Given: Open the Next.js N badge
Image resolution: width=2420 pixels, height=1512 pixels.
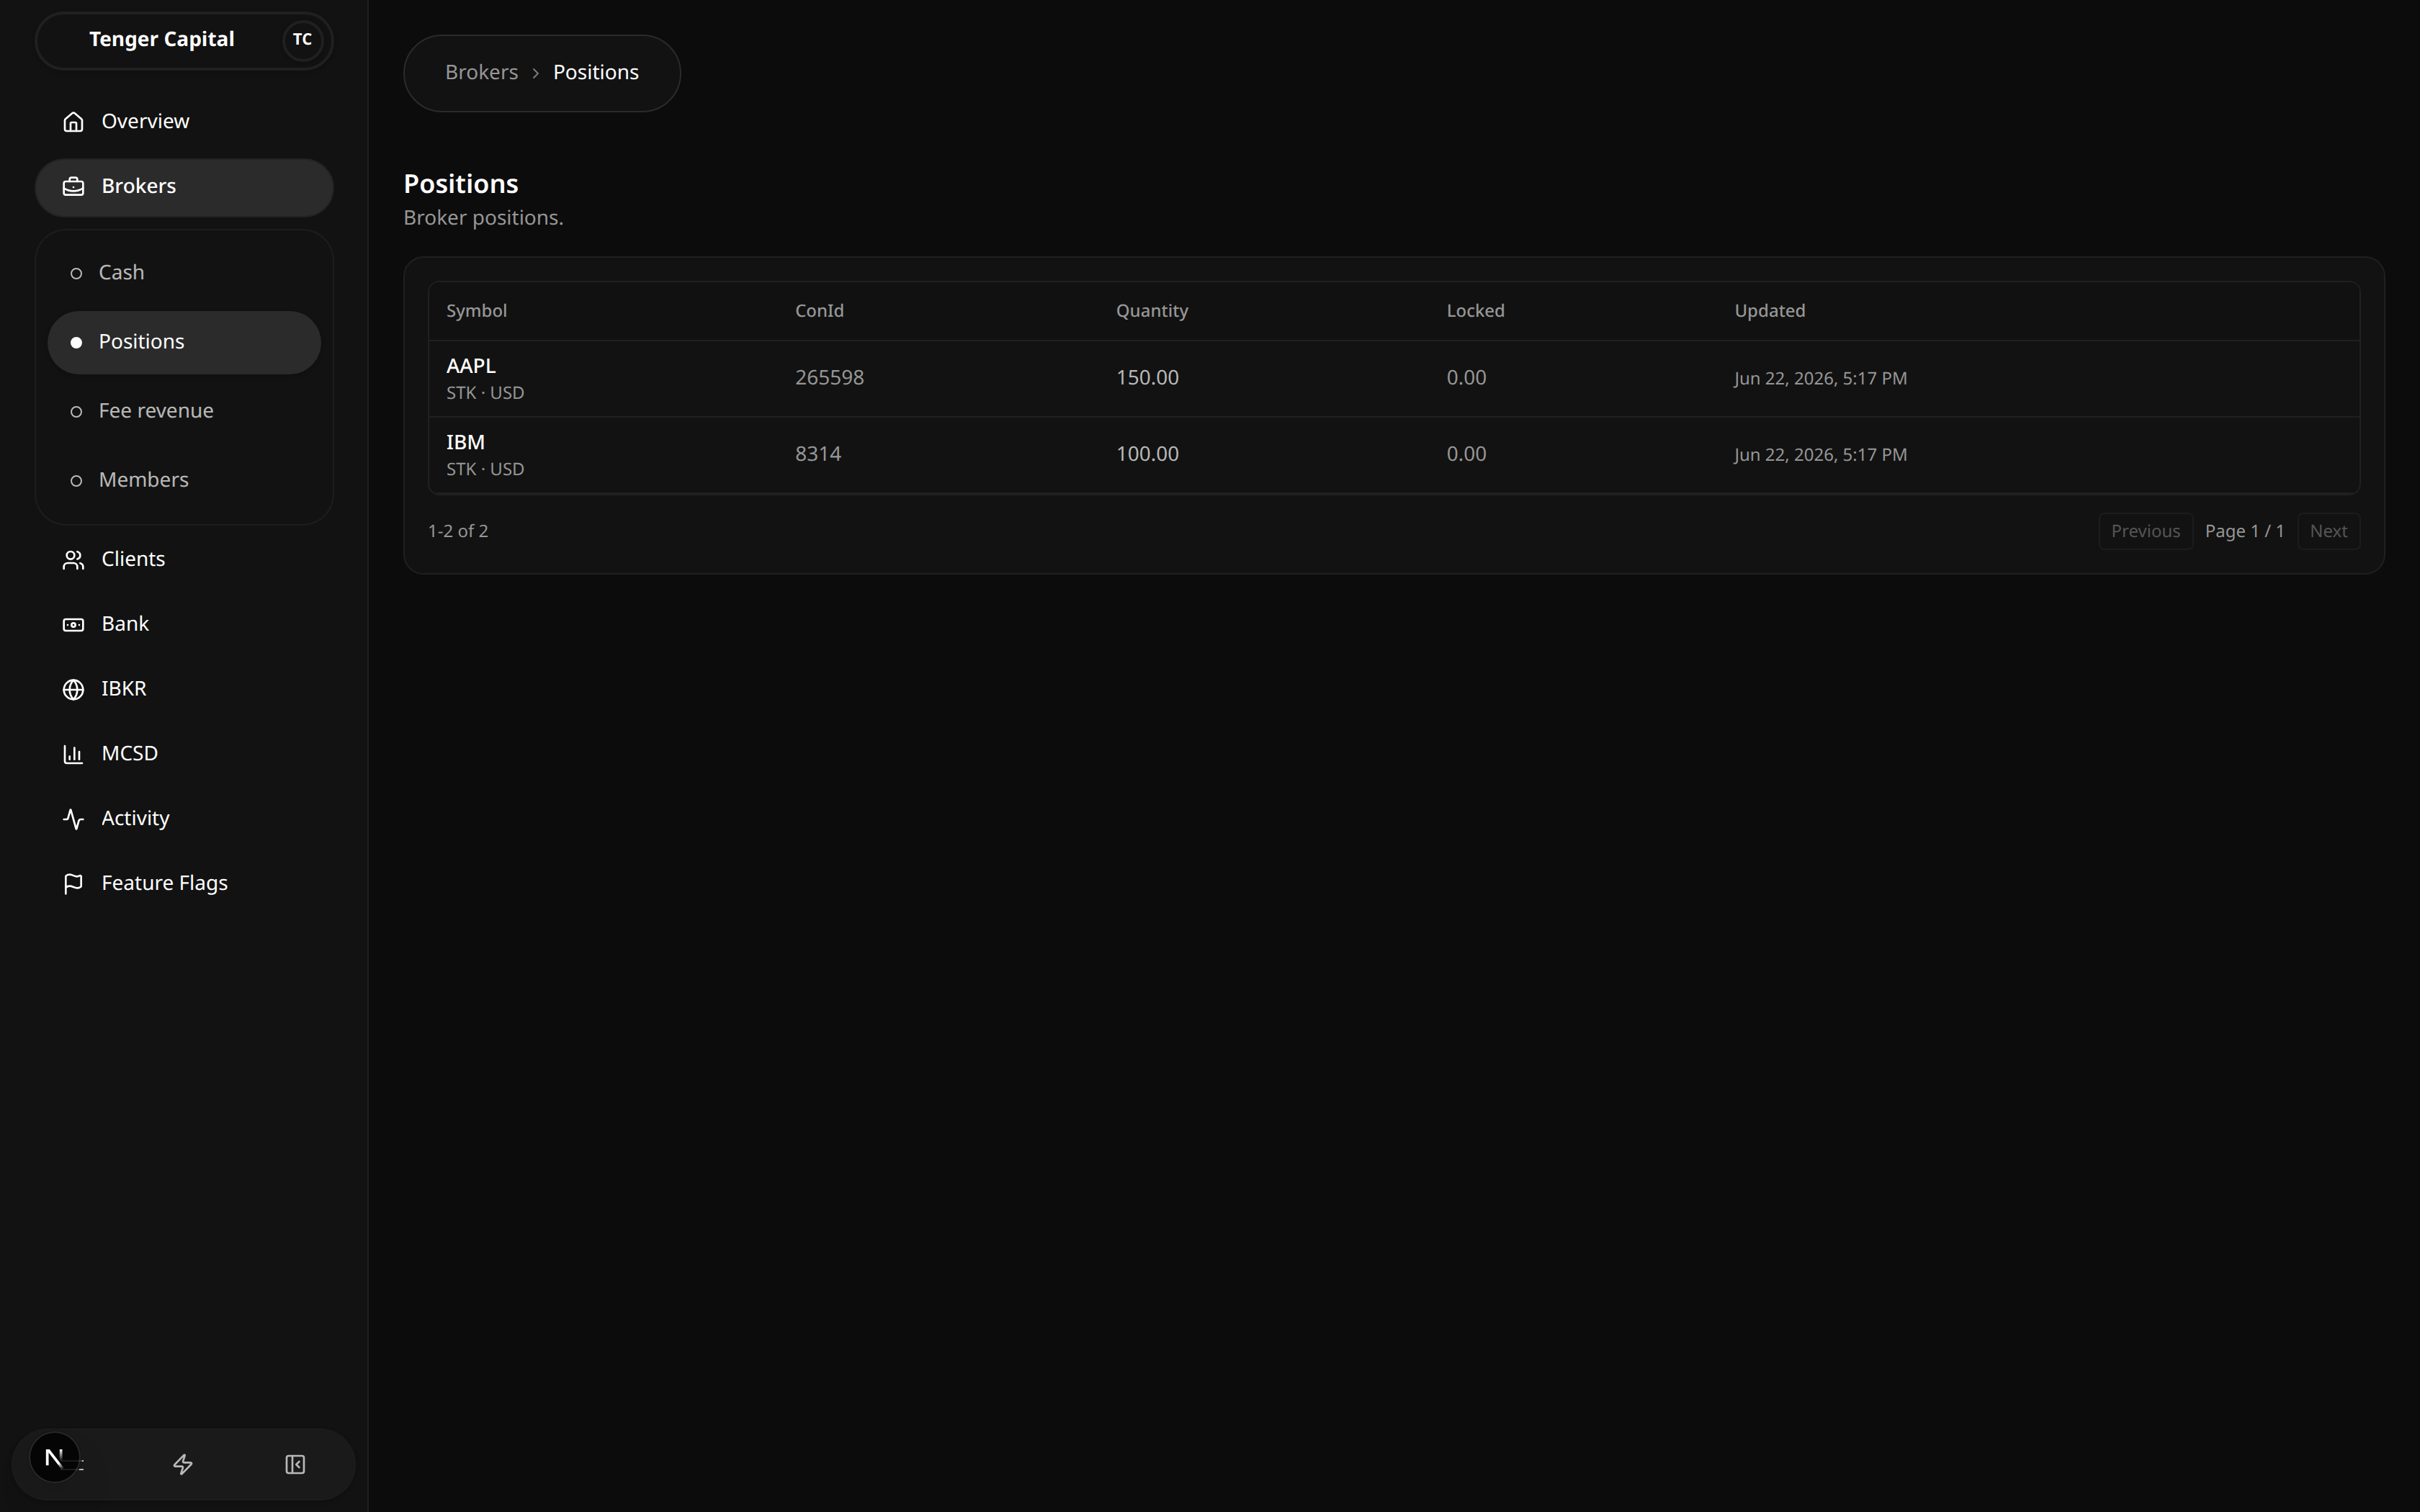Looking at the screenshot, I should [x=55, y=1458].
